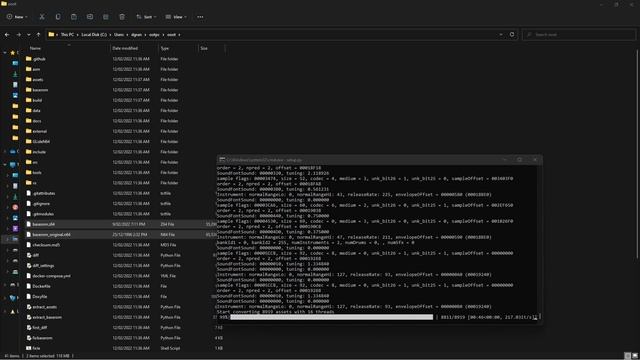640x360 pixels.
Task: Click Local Disk (C:) breadcrumb
Action: (94, 35)
